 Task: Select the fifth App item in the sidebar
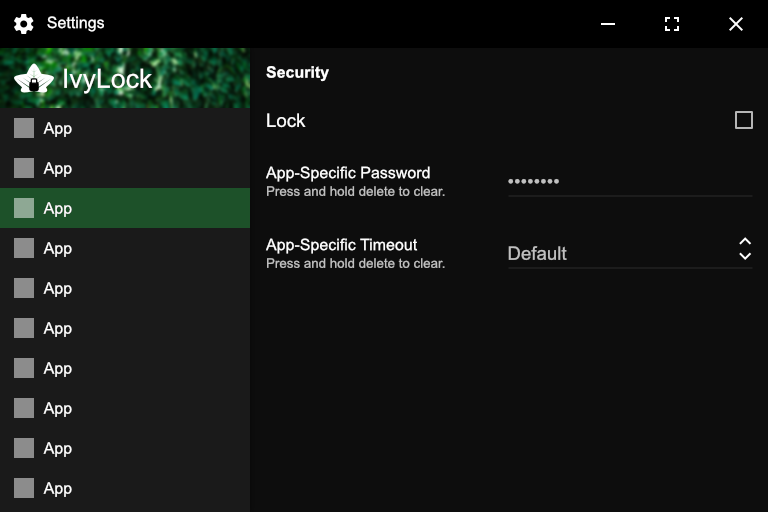click(x=58, y=288)
